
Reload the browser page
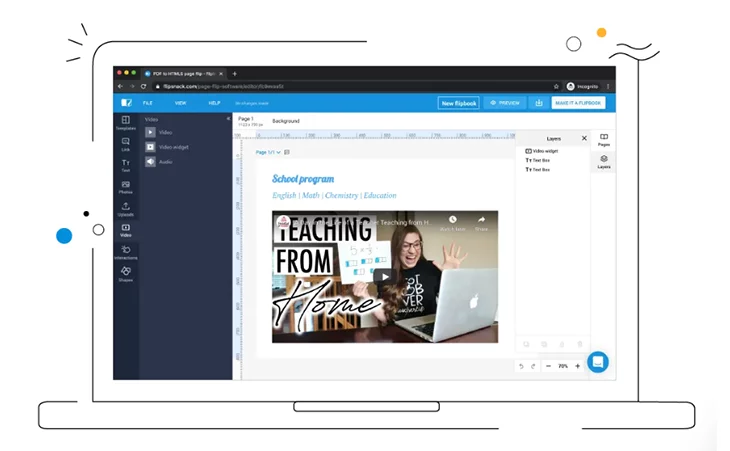tap(143, 87)
